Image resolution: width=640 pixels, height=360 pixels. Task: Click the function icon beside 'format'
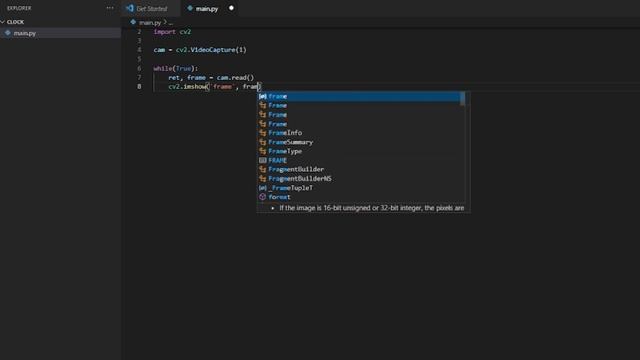pos(262,197)
